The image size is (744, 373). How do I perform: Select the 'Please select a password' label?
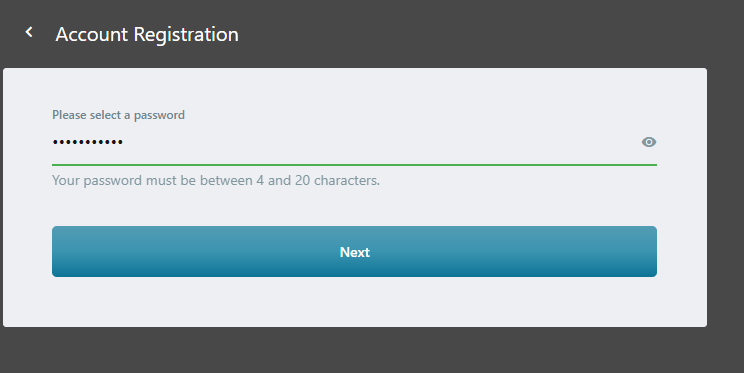119,115
